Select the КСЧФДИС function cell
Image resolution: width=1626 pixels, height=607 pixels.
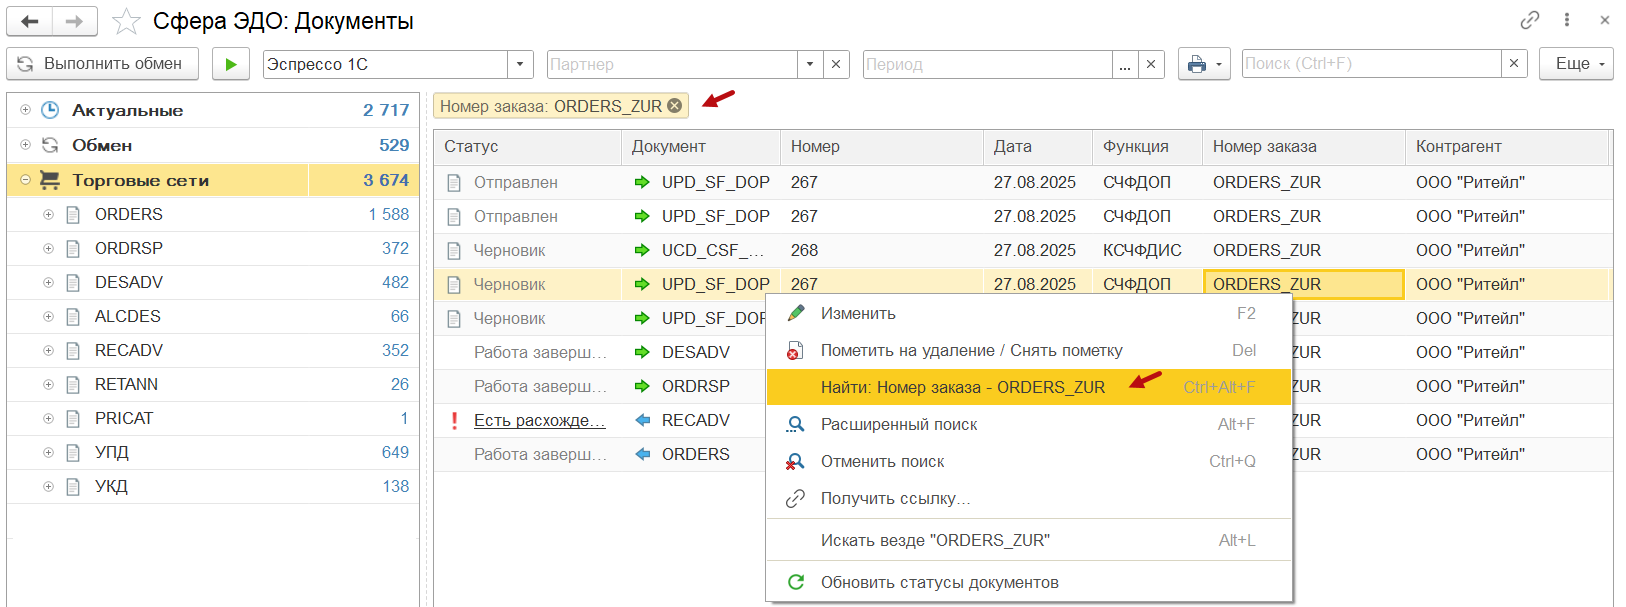click(x=1147, y=250)
